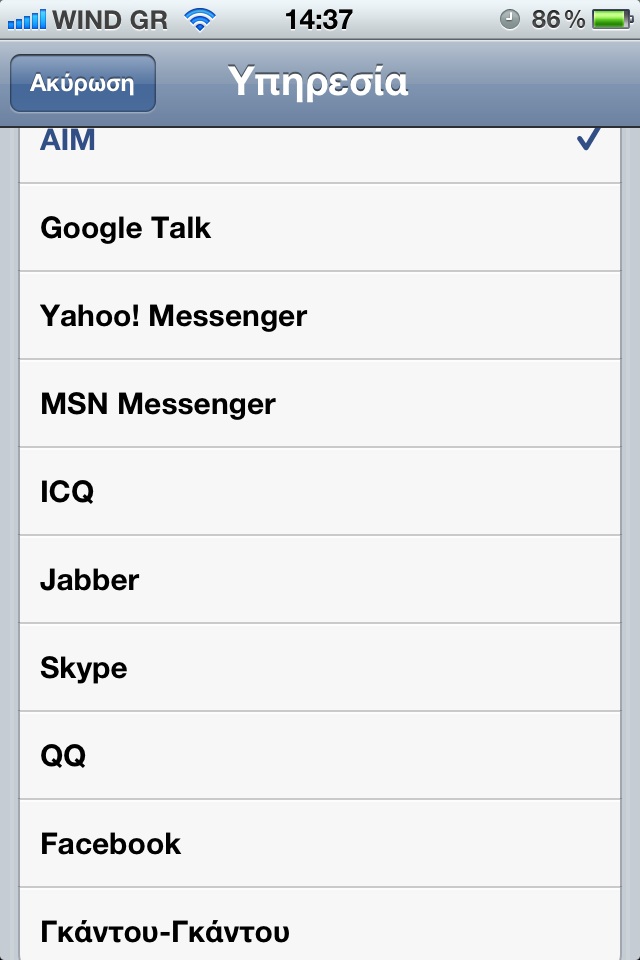This screenshot has height=960, width=640.
Task: Choose ICQ from the service list
Action: point(320,492)
